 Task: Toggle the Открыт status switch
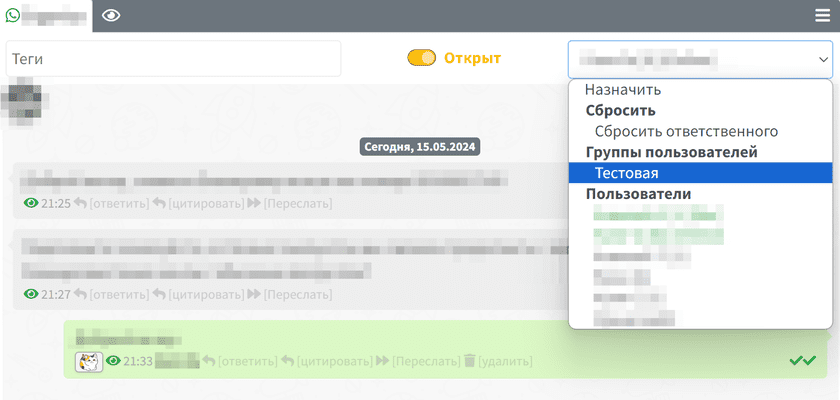click(422, 58)
